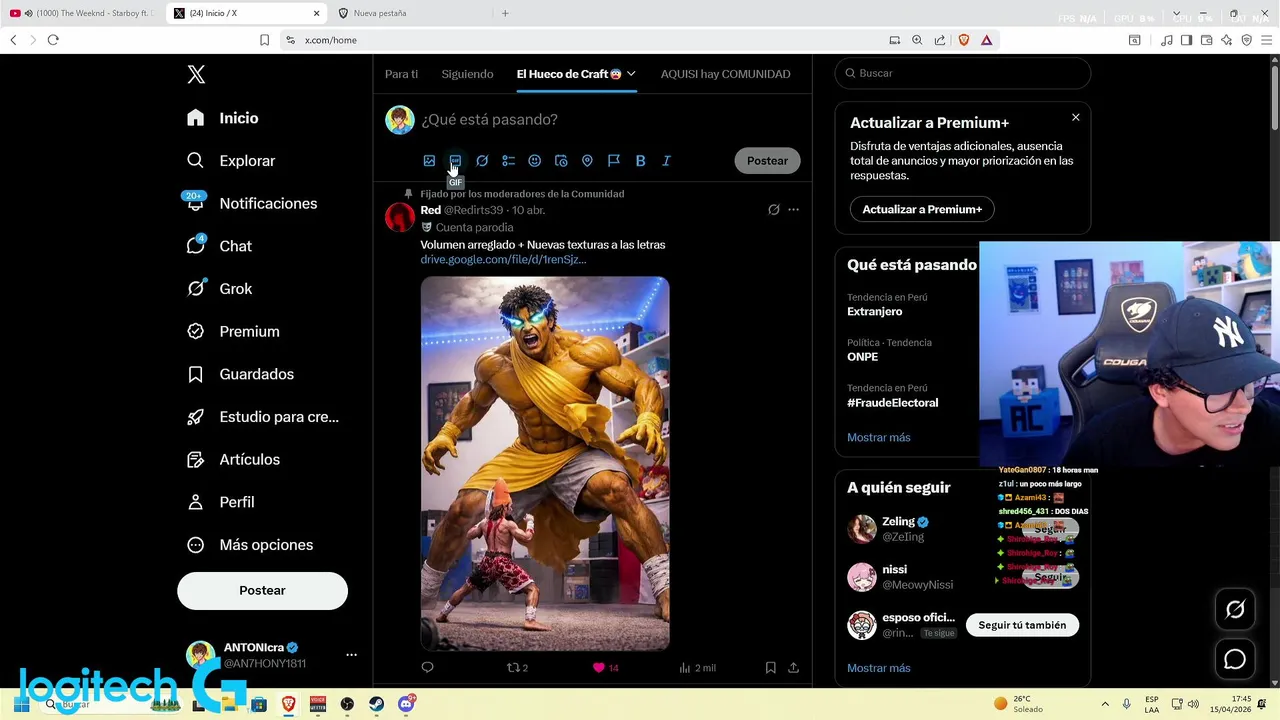Click Mostrar más under A quién seguir
Image resolution: width=1280 pixels, height=720 pixels.
(x=879, y=668)
